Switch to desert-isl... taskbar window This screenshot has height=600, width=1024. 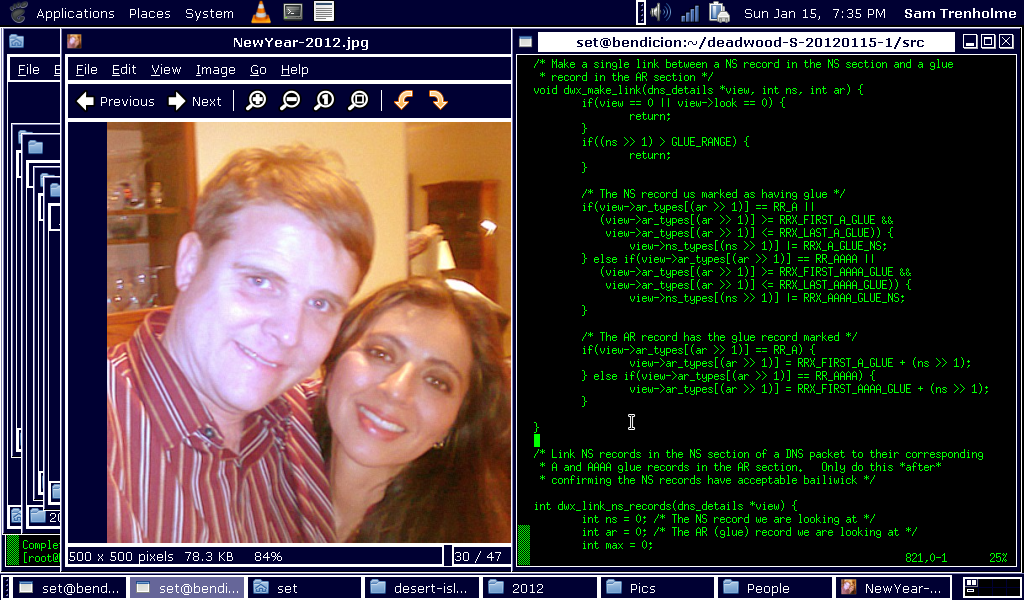422,588
